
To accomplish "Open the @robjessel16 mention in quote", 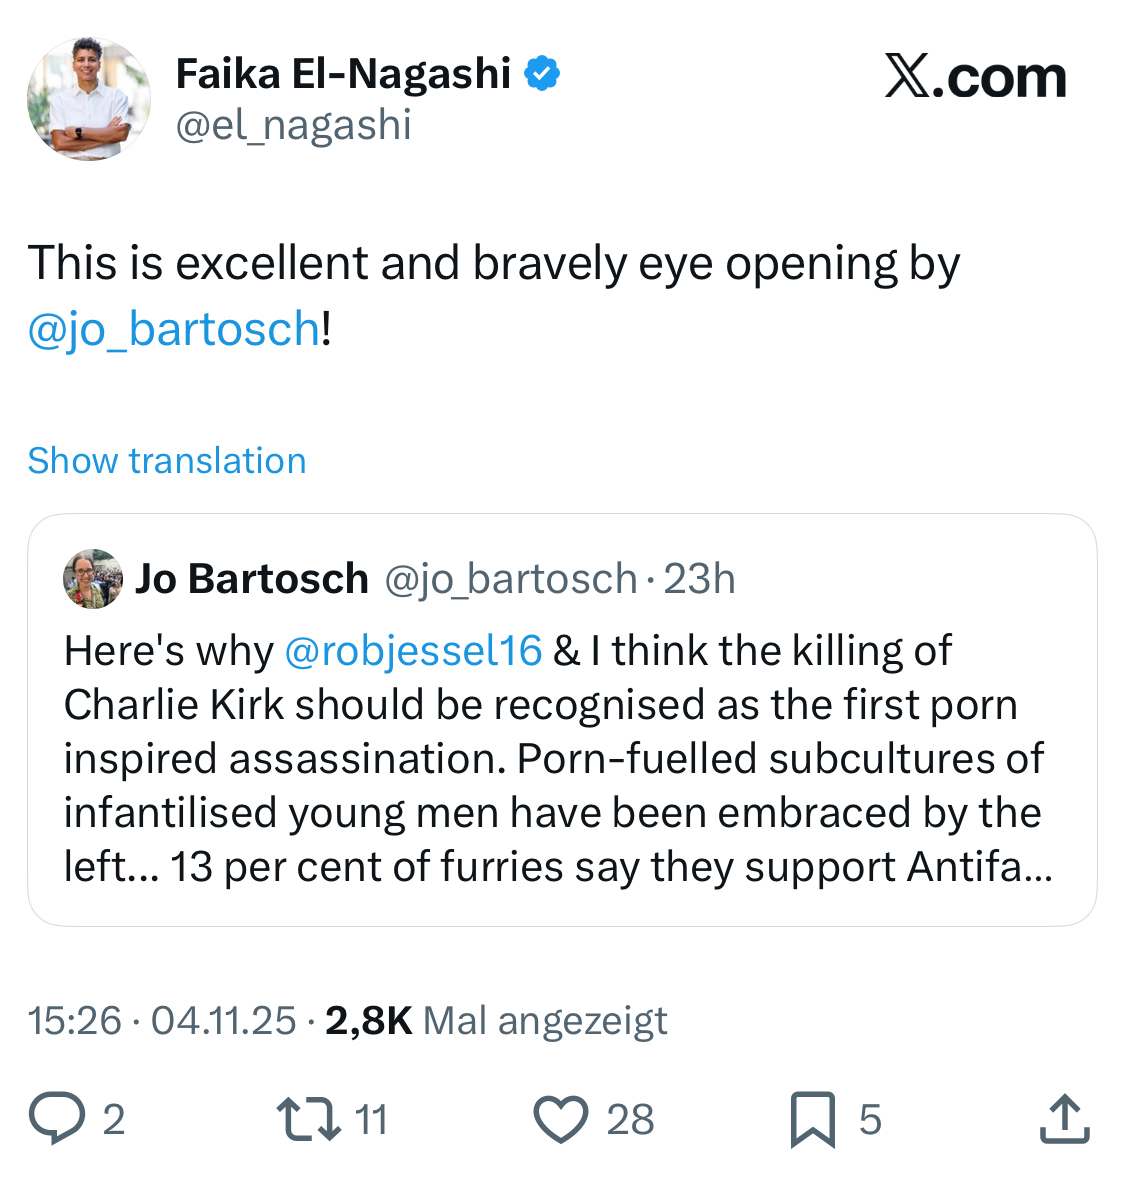I will [413, 651].
